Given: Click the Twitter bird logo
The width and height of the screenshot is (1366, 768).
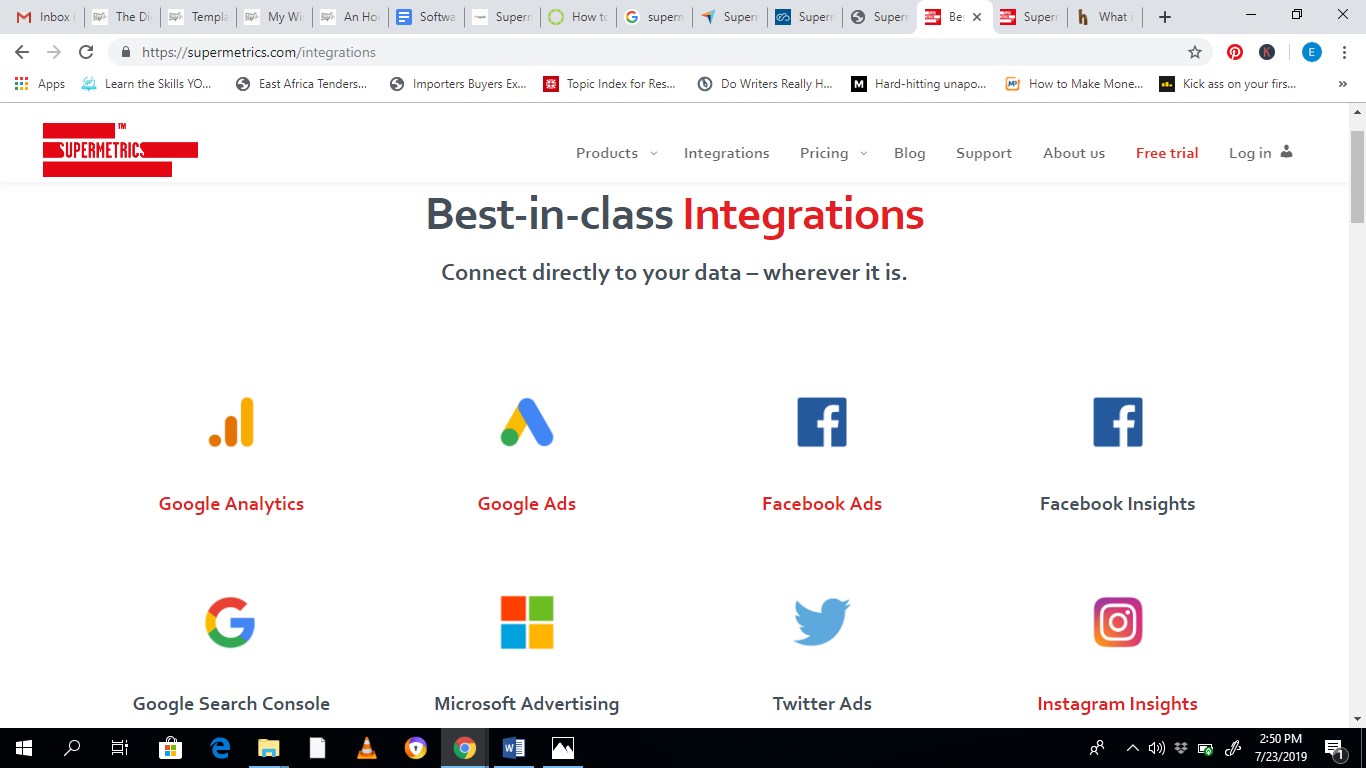Looking at the screenshot, I should pos(822,622).
